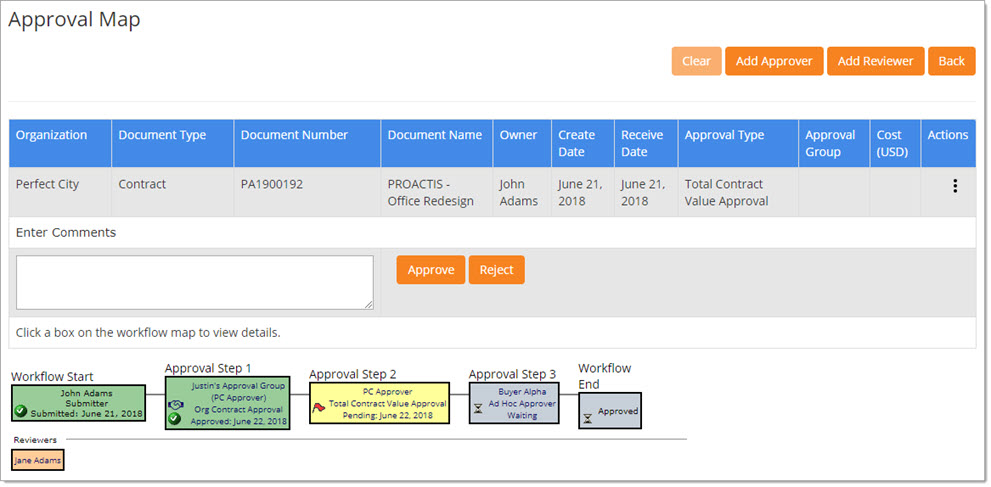Click red flag icon in Approval Step 2
The height and width of the screenshot is (487, 991).
click(319, 407)
